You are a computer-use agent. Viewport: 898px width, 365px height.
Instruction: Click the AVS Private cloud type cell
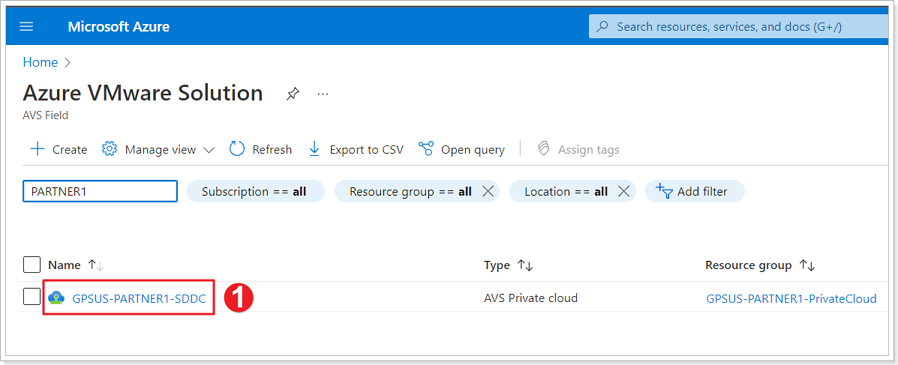tap(531, 298)
